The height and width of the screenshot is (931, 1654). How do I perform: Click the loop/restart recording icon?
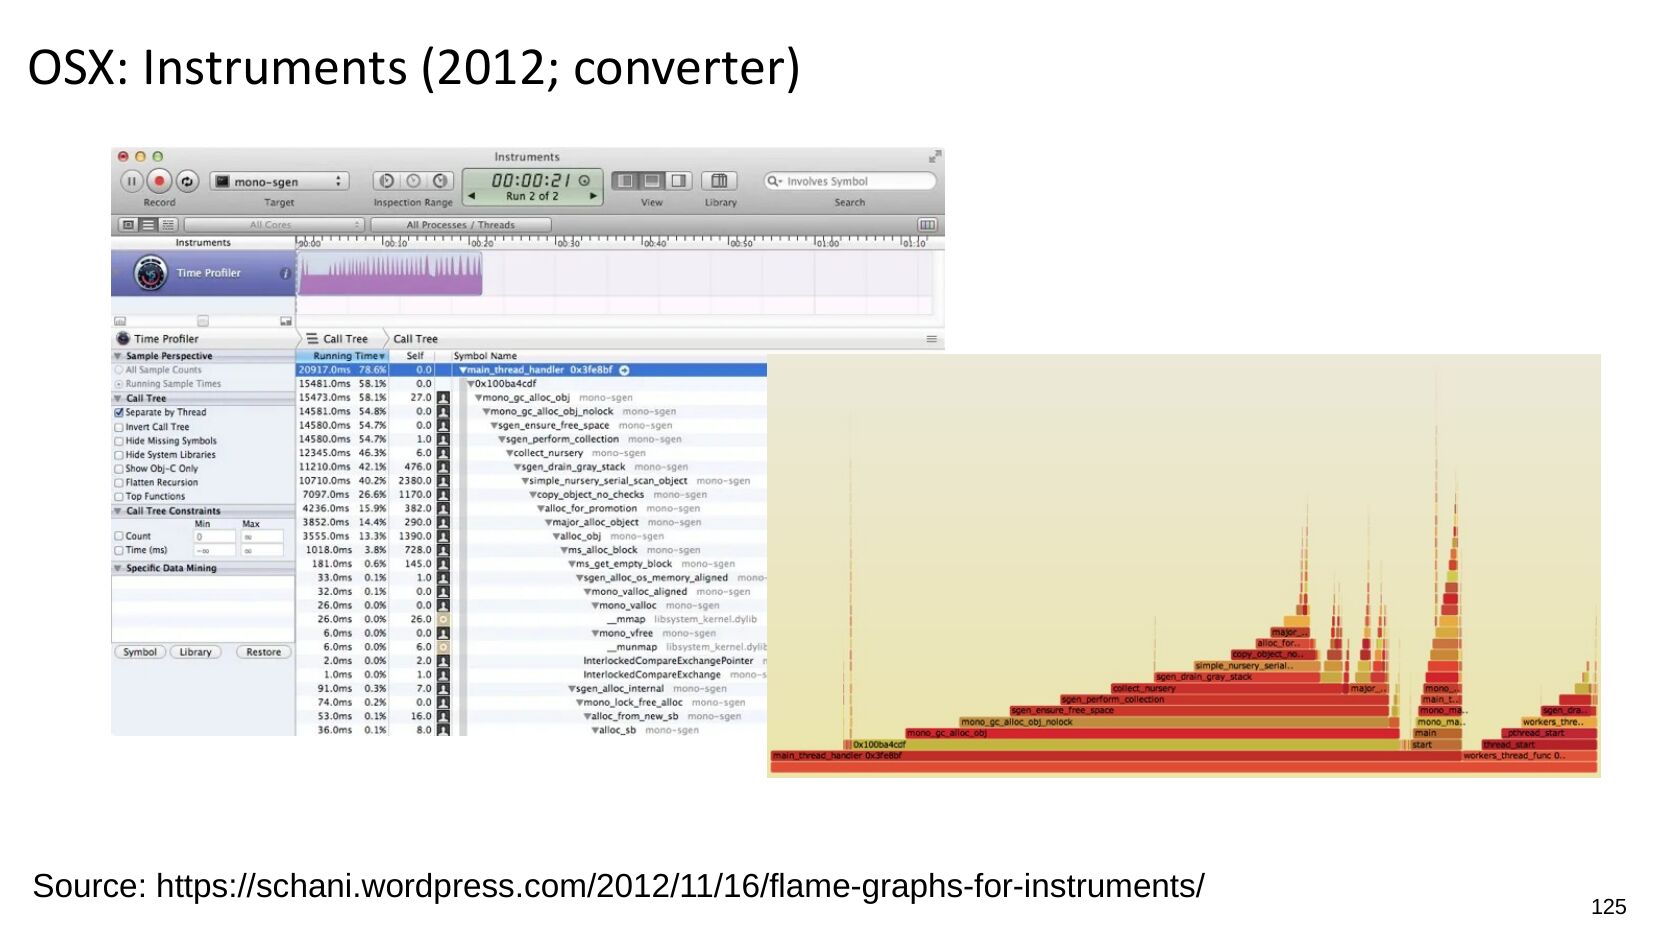coord(187,181)
